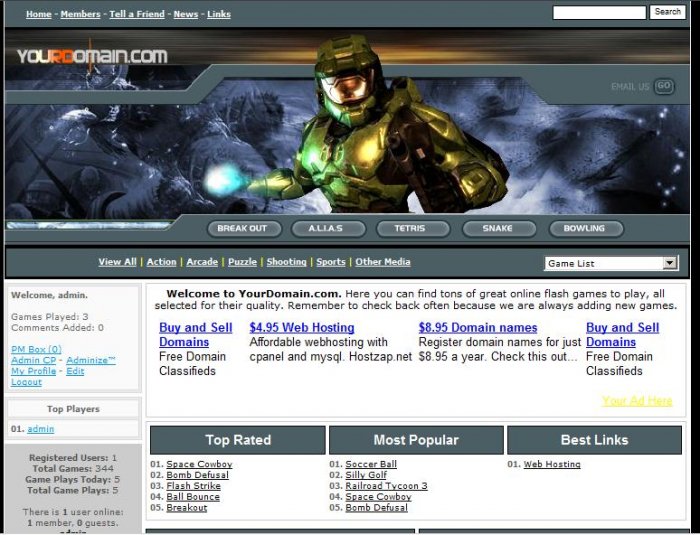Open the $8.95 Domain names ad link
The width and height of the screenshot is (700, 535).
click(x=478, y=328)
